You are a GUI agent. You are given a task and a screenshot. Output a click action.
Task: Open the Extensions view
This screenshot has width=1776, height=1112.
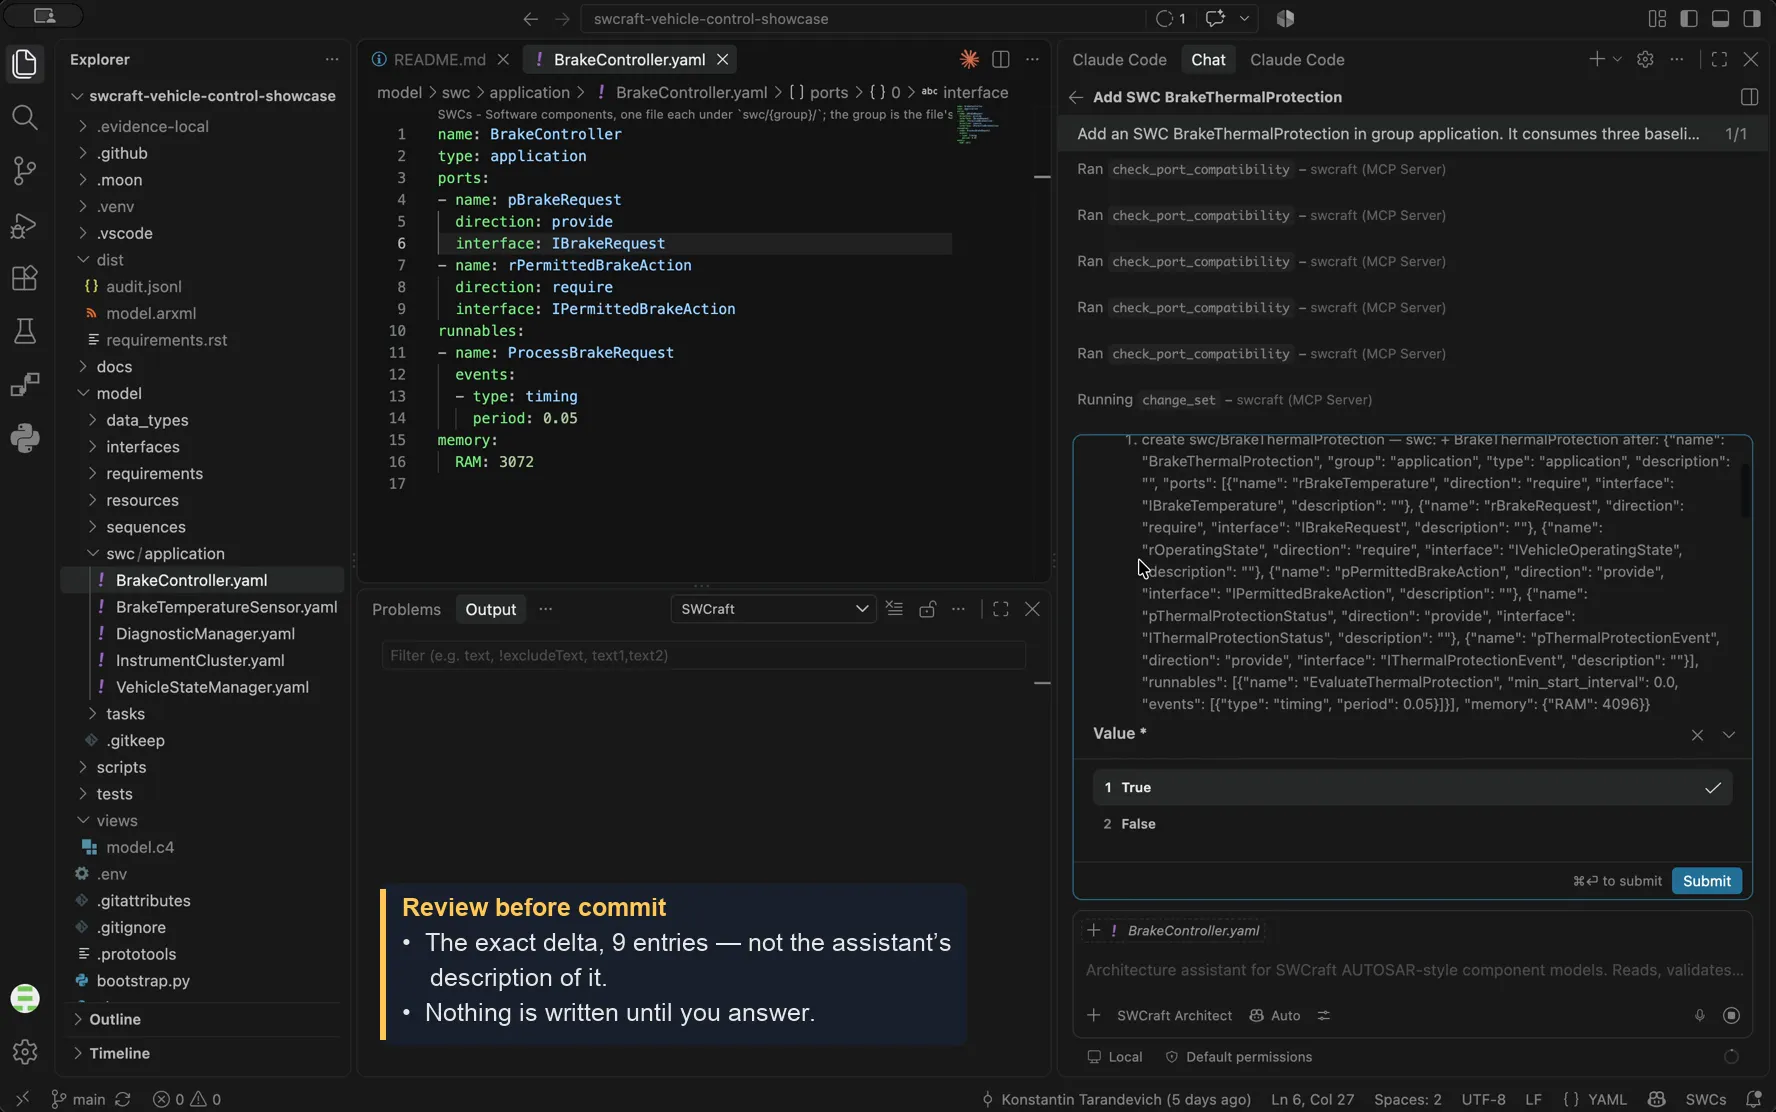click(x=25, y=278)
